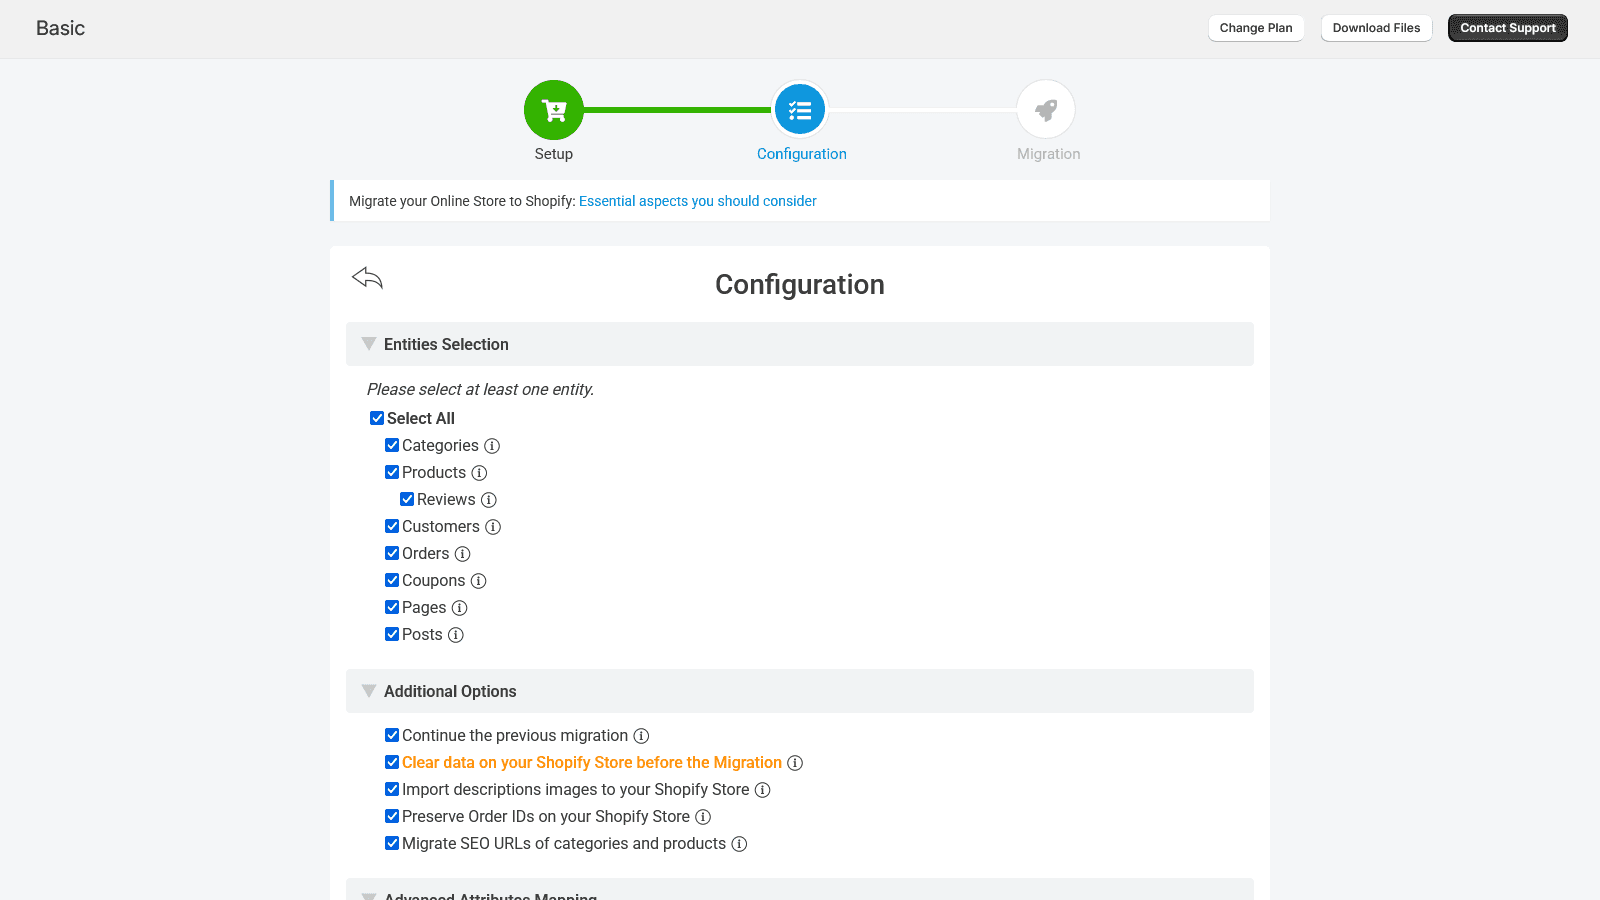Click the green progress bar between steps
The image size is (1600, 900).
click(x=678, y=110)
